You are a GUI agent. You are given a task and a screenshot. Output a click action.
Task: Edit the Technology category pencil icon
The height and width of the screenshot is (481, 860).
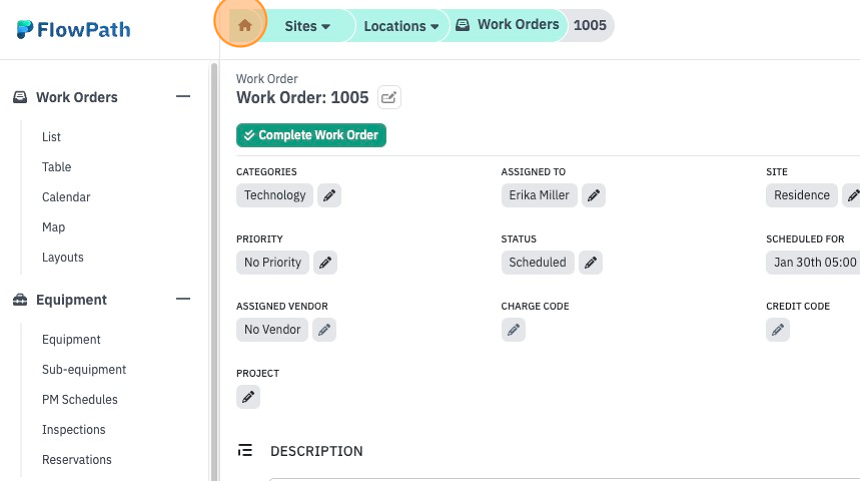[329, 195]
